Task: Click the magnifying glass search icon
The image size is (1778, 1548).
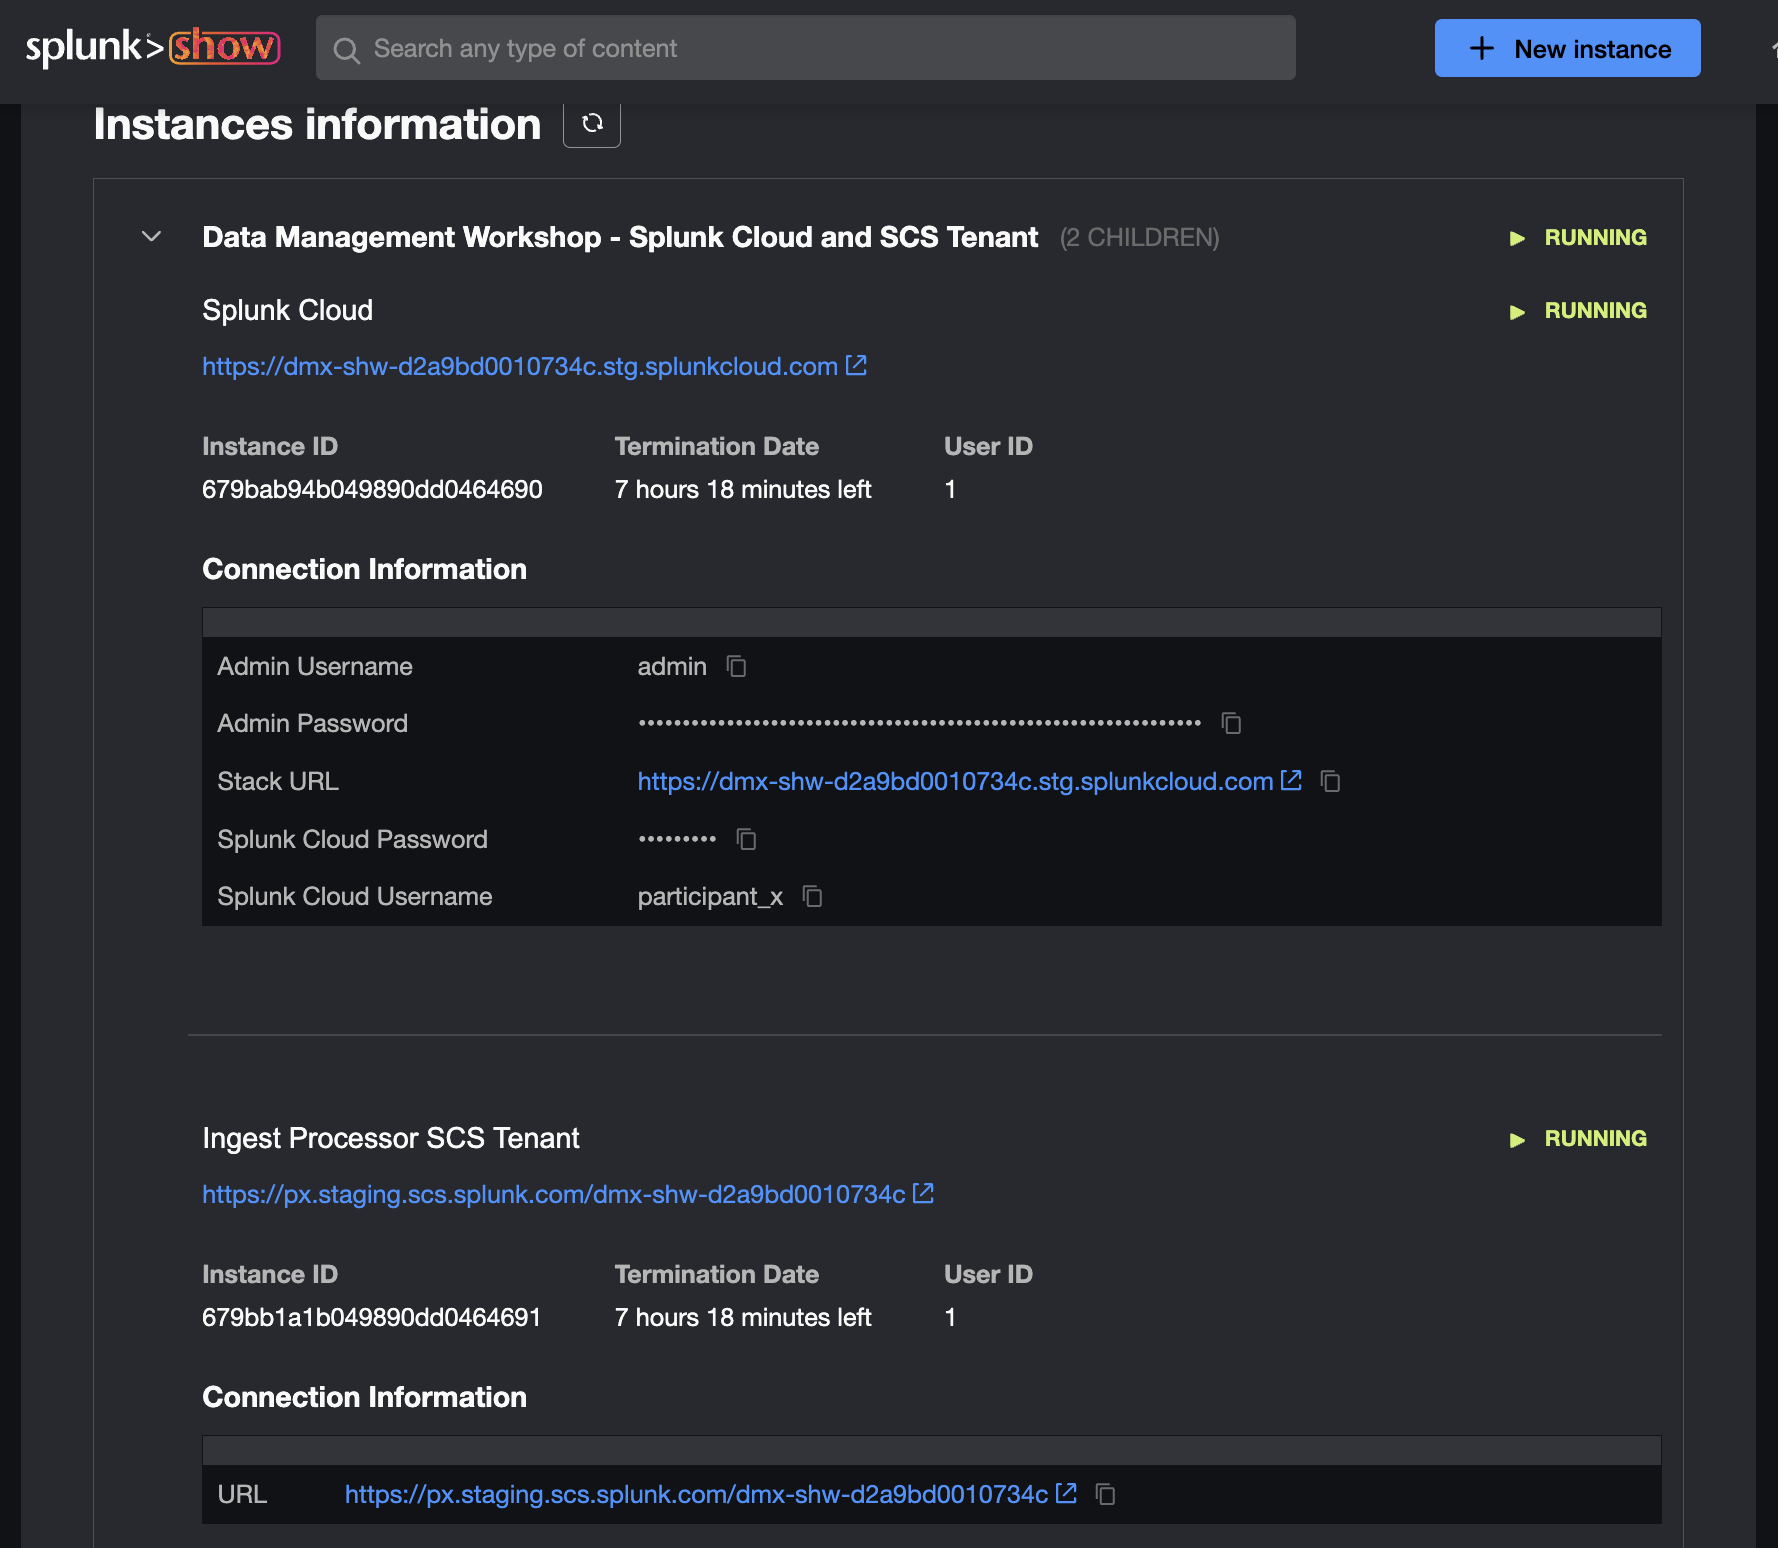Action: [x=346, y=49]
